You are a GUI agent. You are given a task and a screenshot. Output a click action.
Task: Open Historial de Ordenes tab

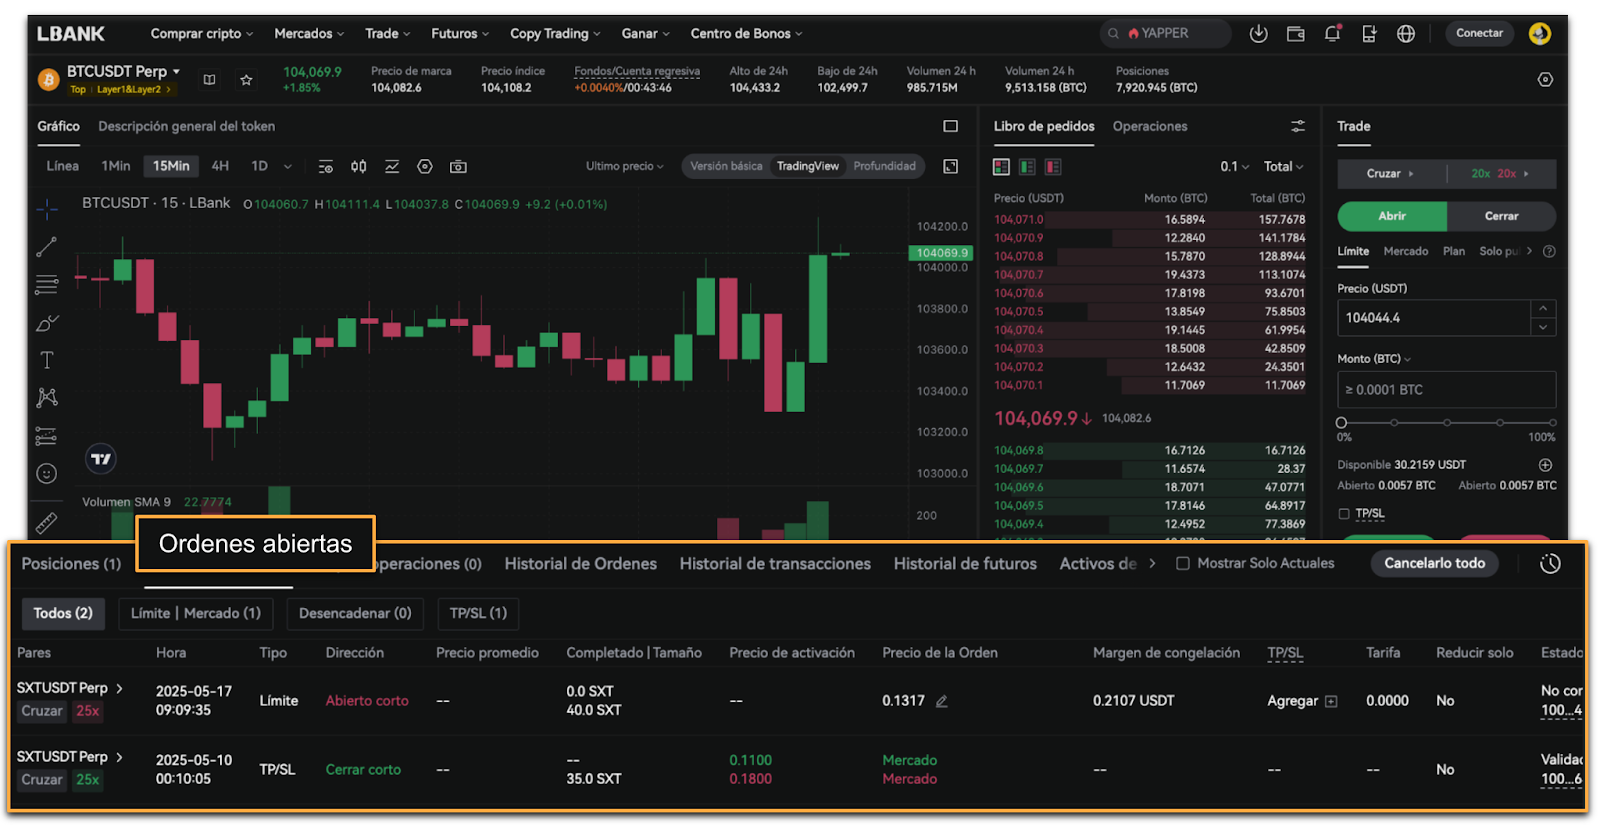pos(580,564)
